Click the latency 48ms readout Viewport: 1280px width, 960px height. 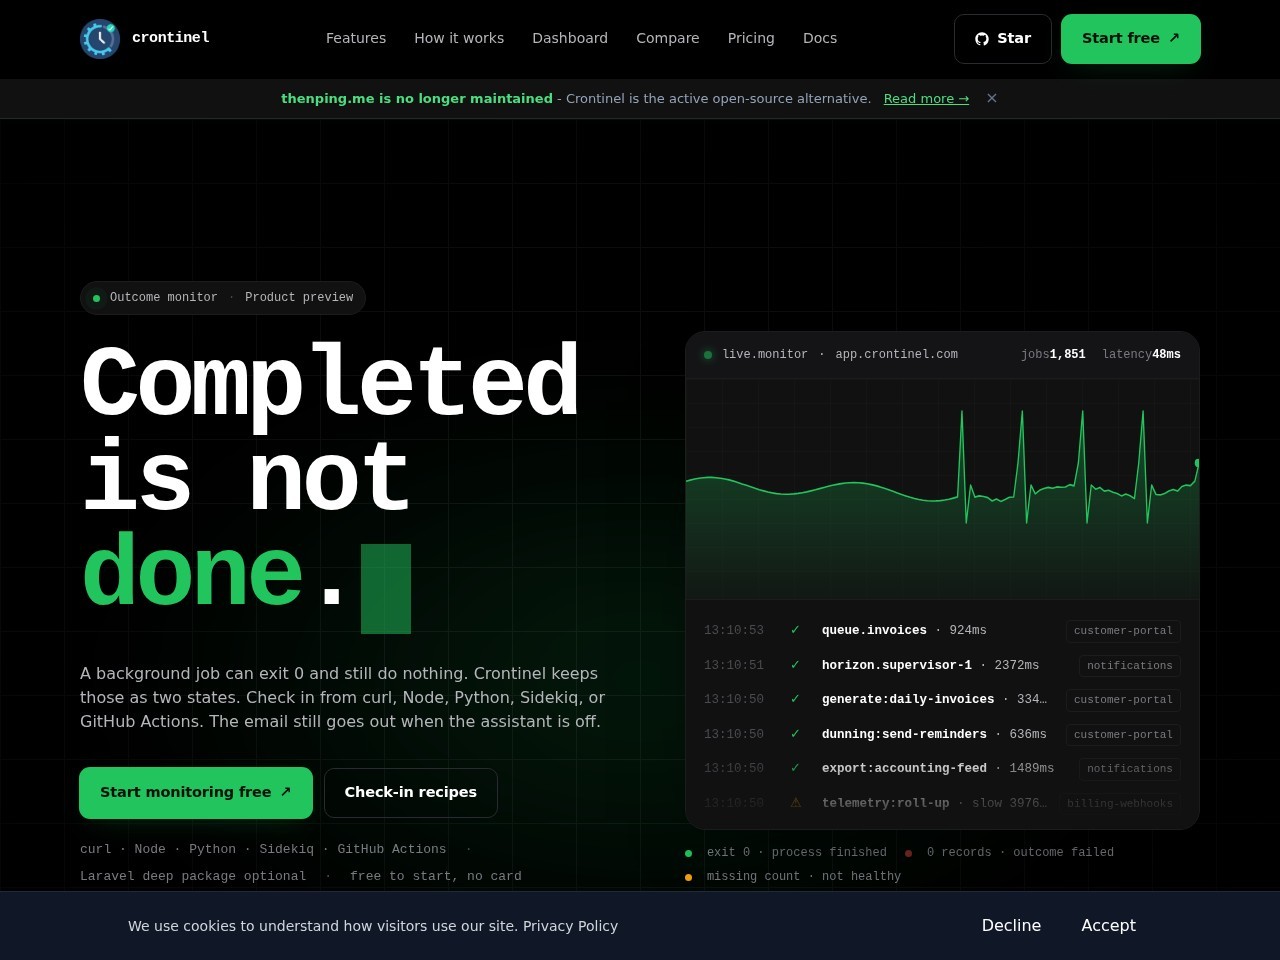coord(1142,354)
